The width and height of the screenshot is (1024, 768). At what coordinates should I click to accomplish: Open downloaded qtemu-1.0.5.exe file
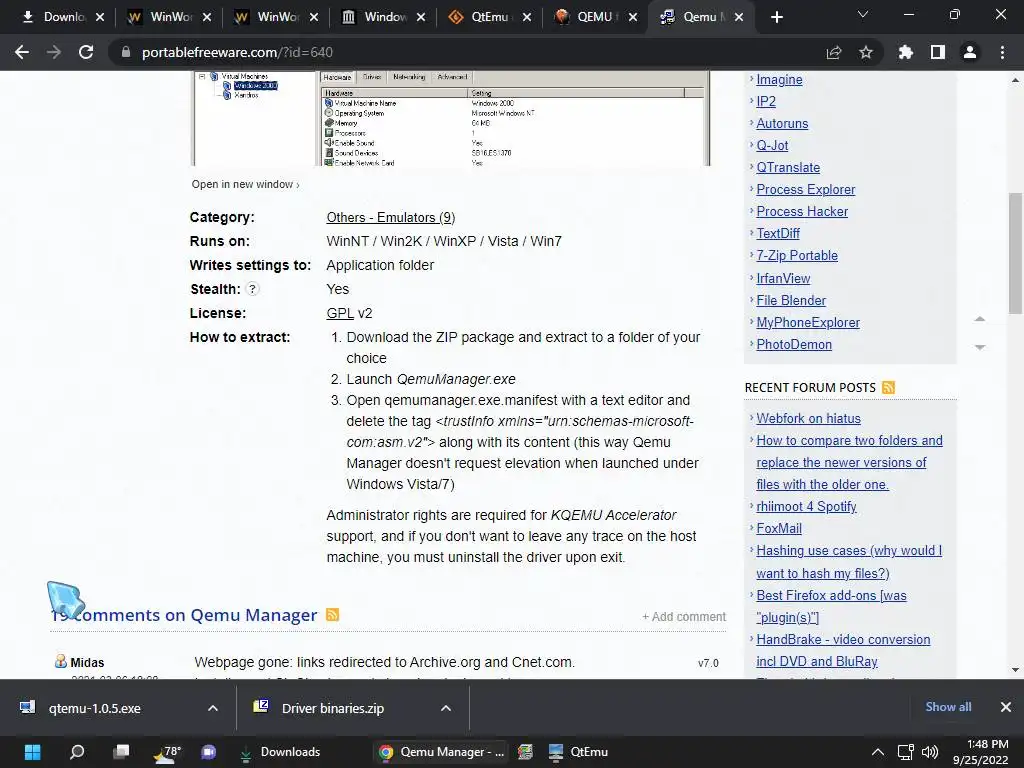(x=95, y=708)
